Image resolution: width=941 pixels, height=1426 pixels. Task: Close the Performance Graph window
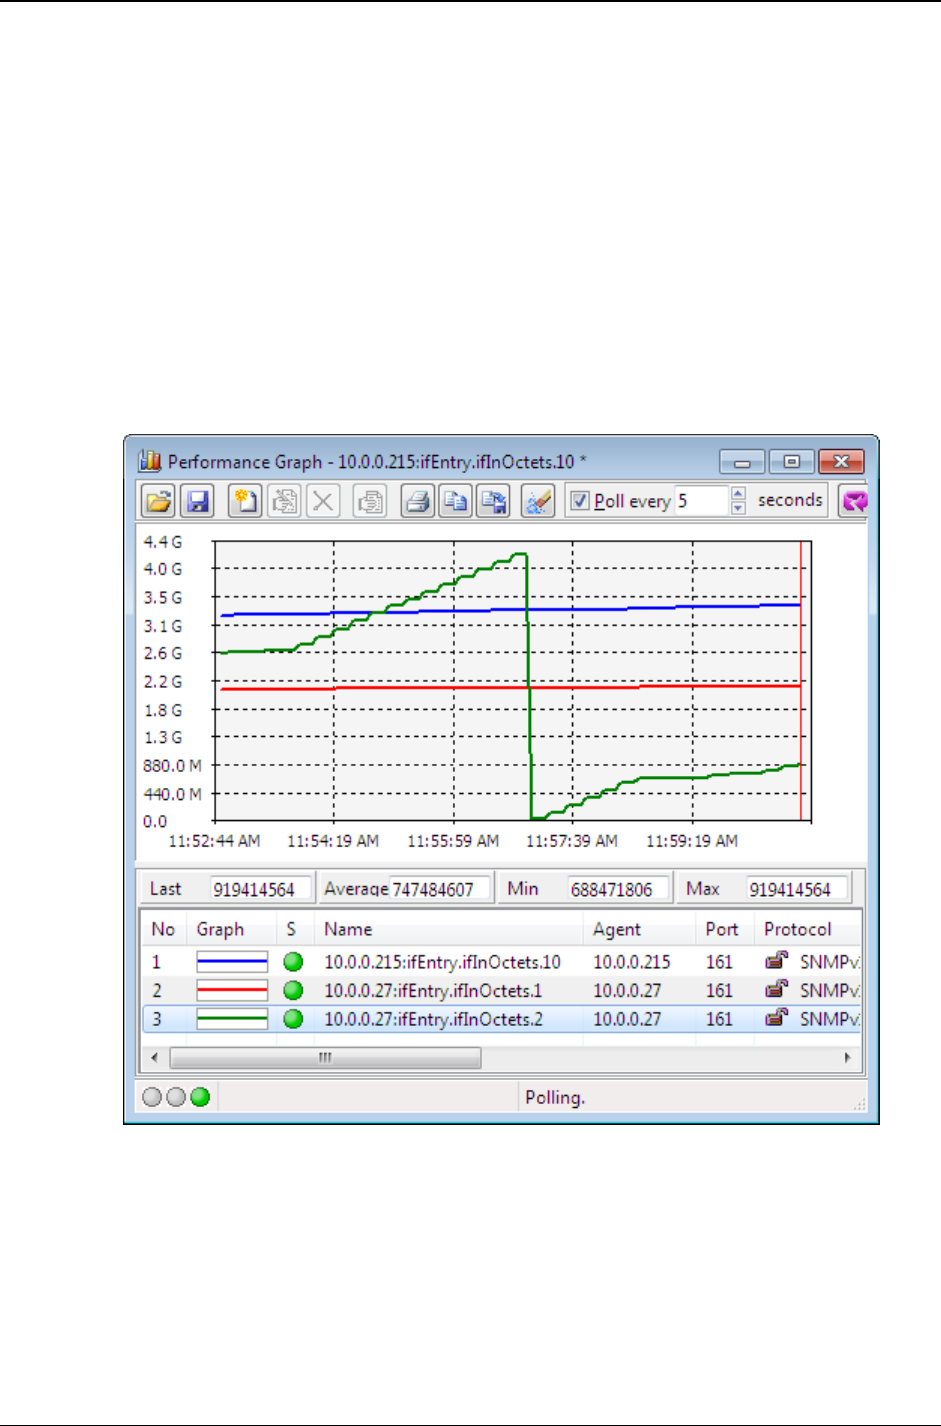pyautogui.click(x=841, y=461)
